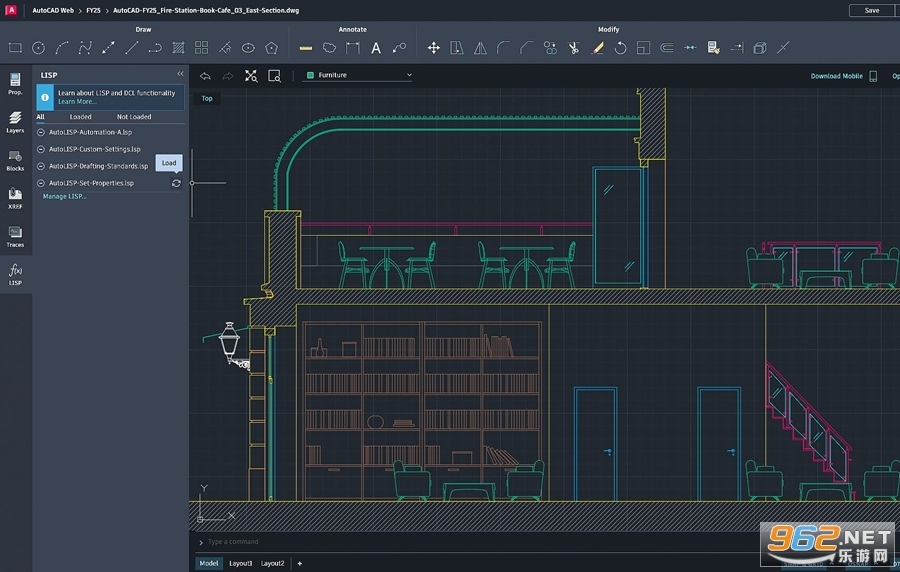This screenshot has width=900, height=572.
Task: Select the AutoLISP-Custom-Settings.lsp file name
Action: (x=95, y=149)
